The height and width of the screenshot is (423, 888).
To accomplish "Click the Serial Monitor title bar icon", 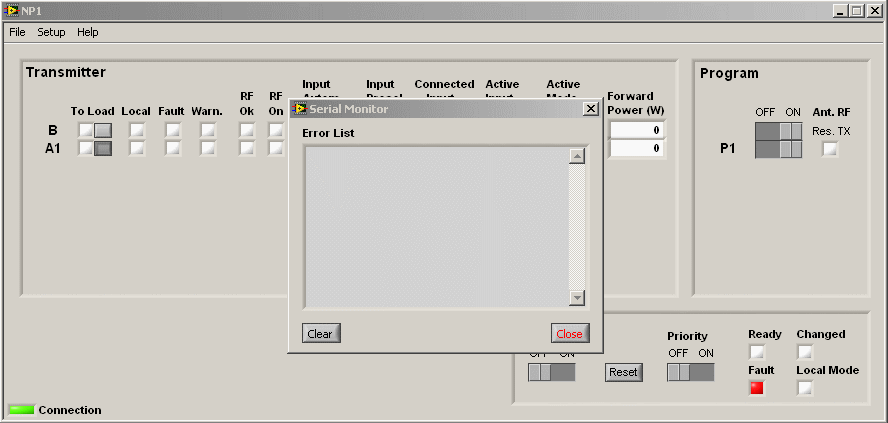I will (x=298, y=109).
